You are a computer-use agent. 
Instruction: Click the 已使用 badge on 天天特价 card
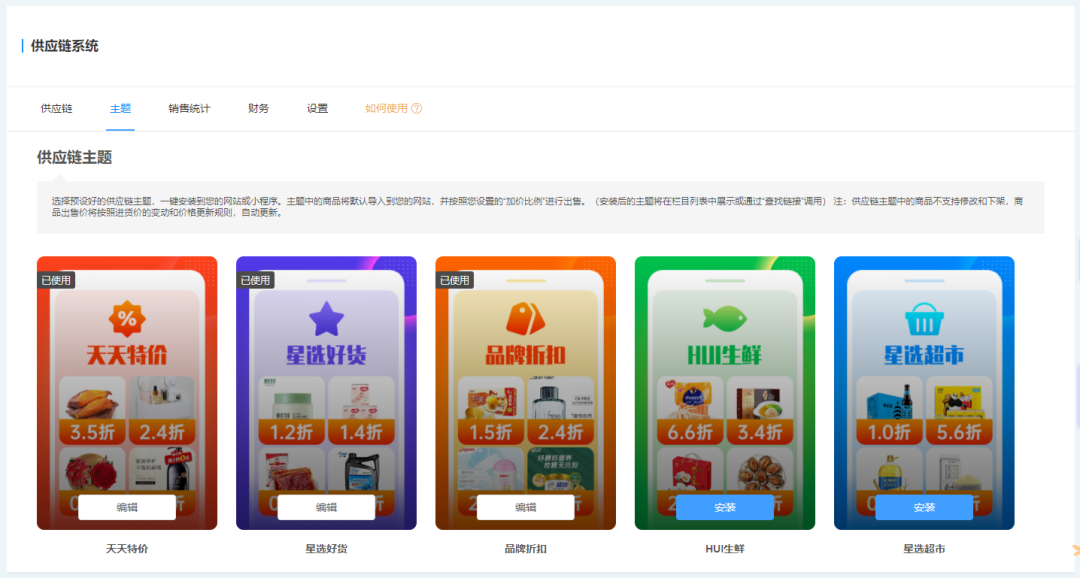(56, 280)
